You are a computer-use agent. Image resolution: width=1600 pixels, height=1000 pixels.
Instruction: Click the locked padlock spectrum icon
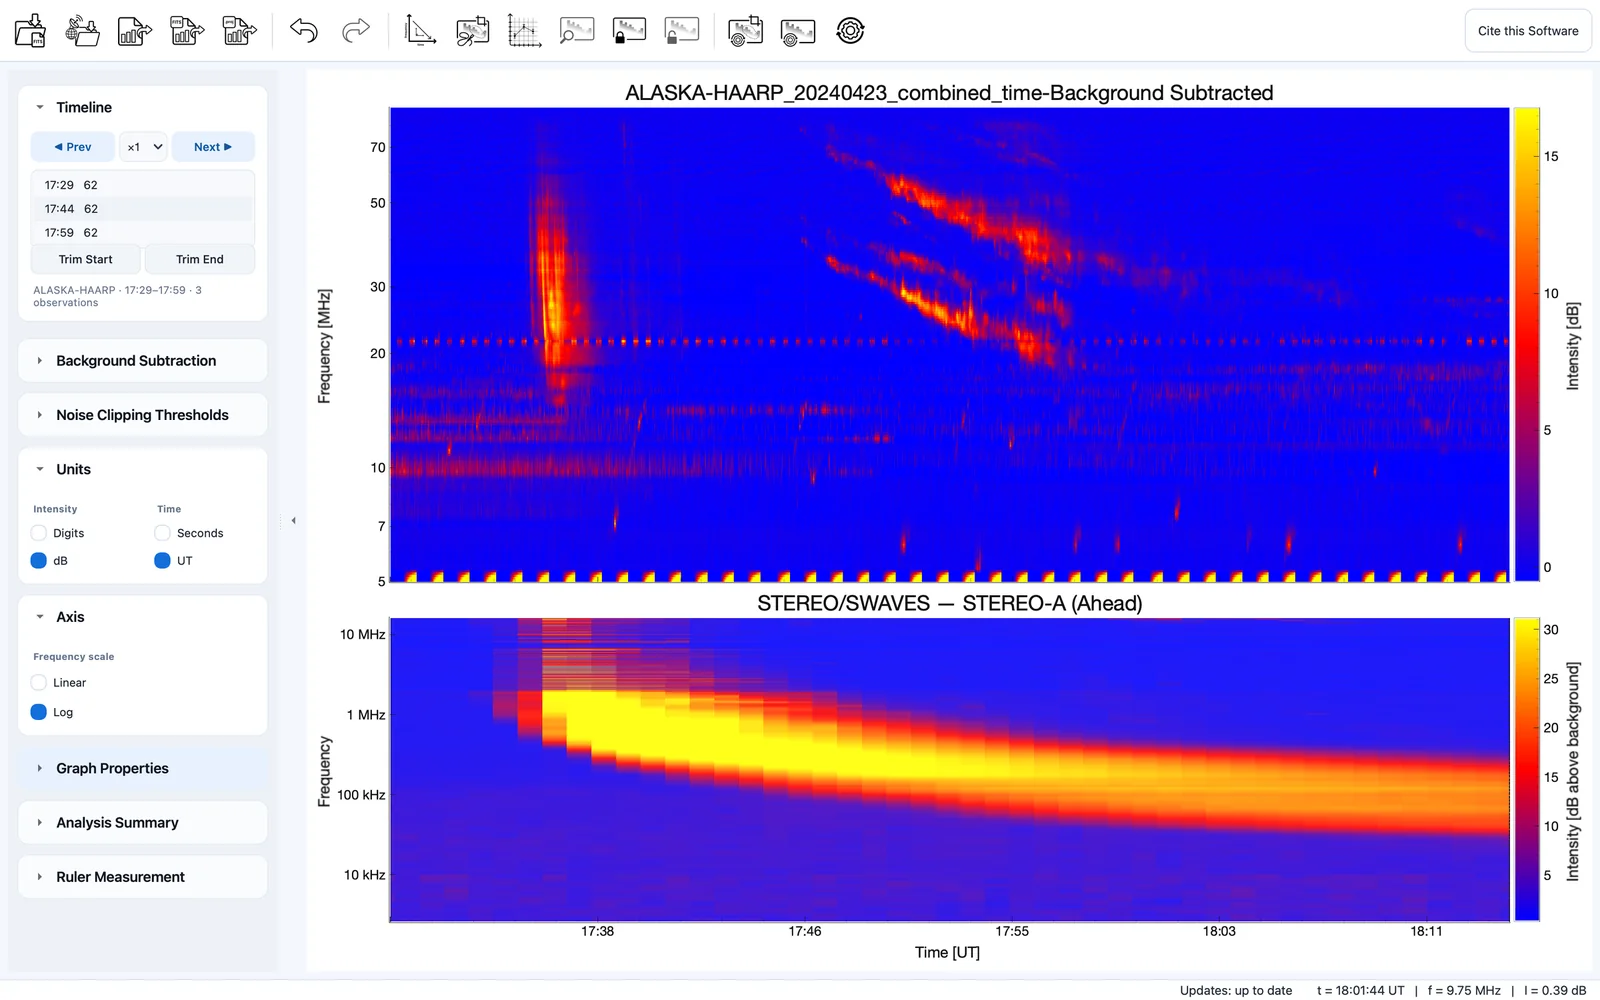coord(629,31)
